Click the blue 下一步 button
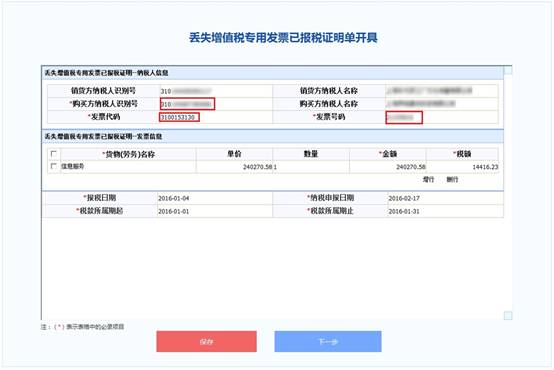Screen dimensions: 554x370 (x=328, y=341)
